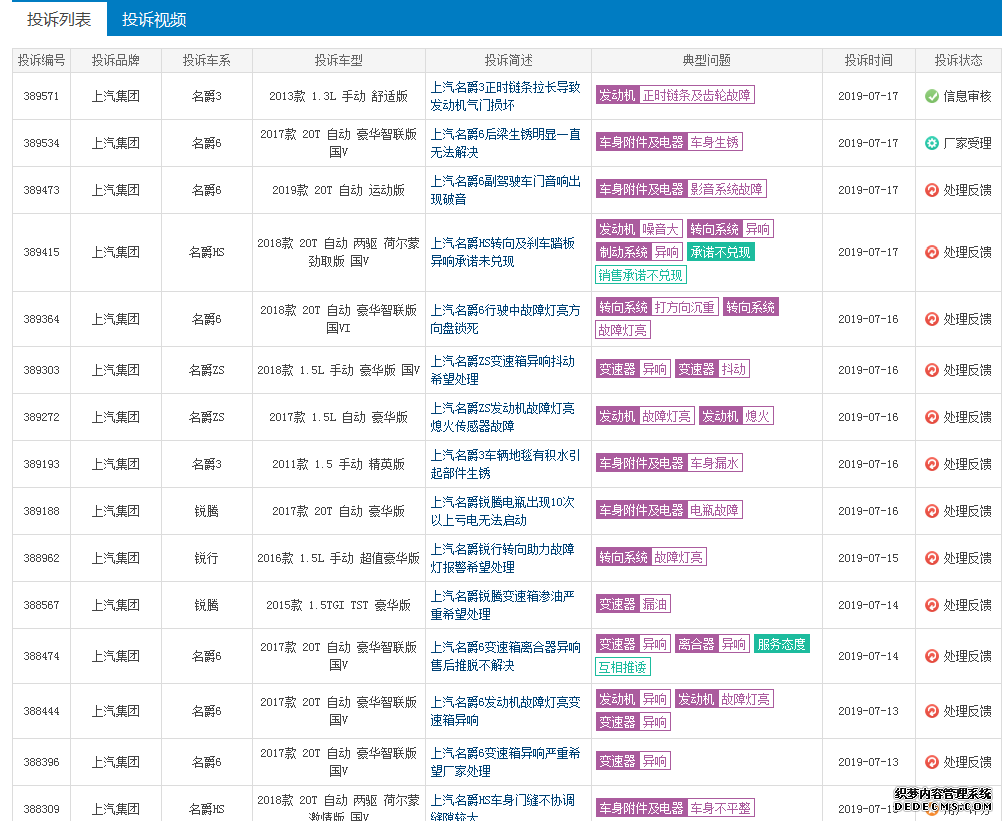Click the green 信息审核 status icon
Image resolution: width=1003 pixels, height=821 pixels.
click(932, 96)
